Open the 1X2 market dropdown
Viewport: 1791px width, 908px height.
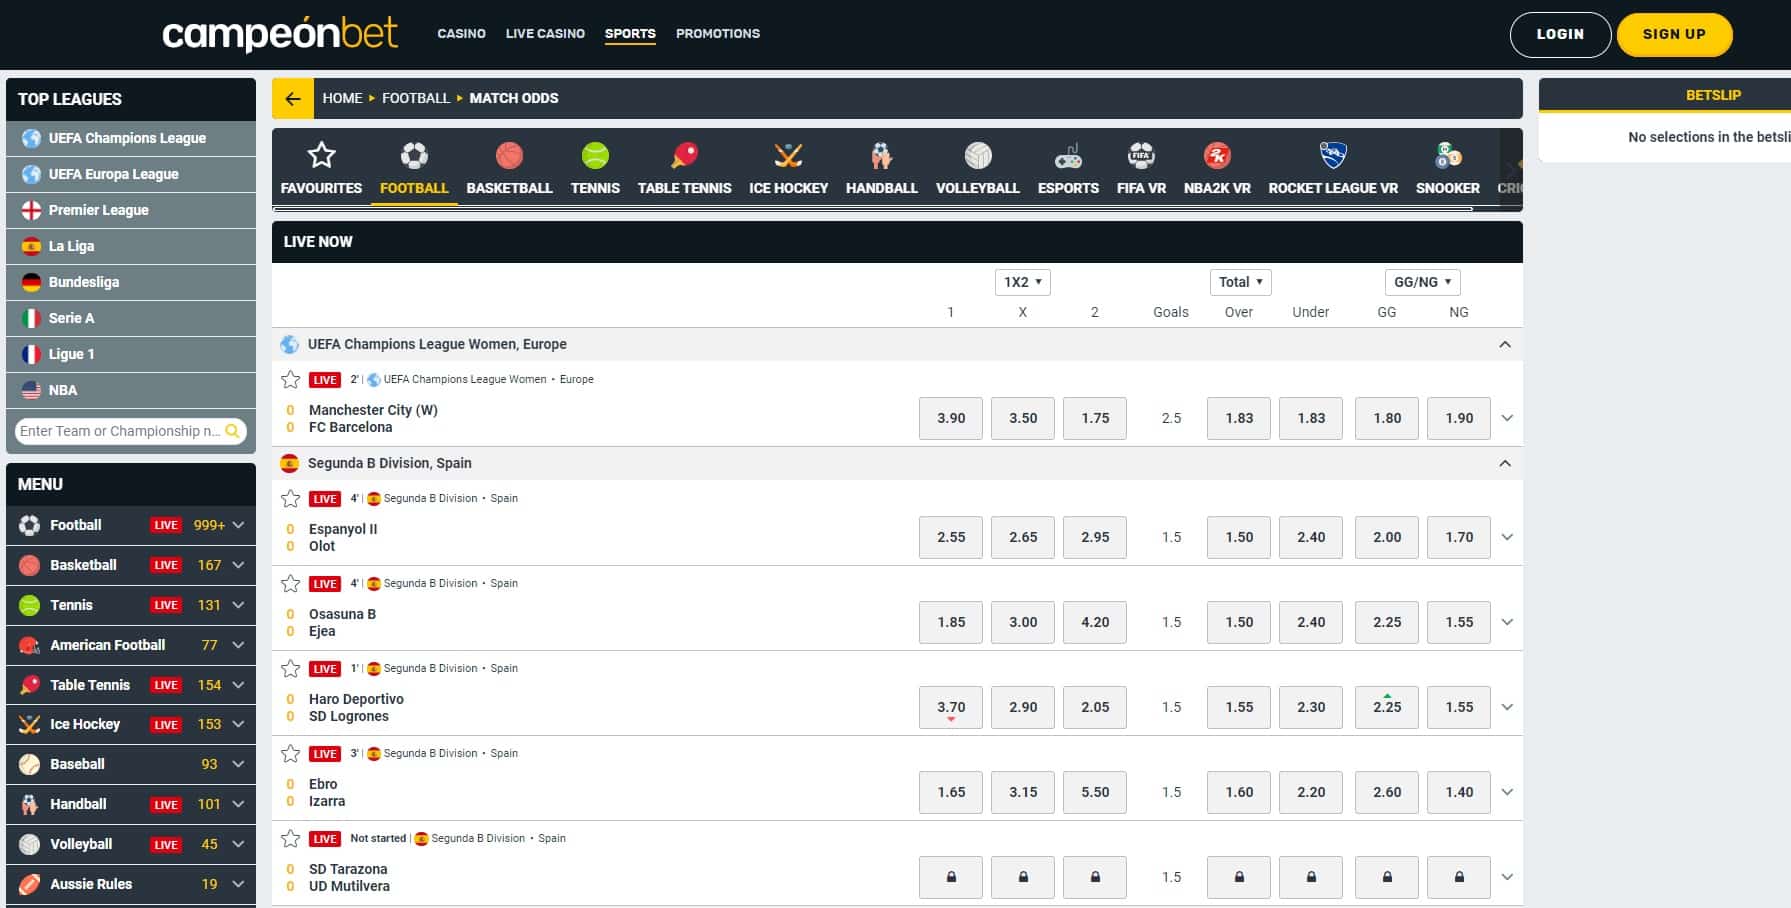(1022, 282)
